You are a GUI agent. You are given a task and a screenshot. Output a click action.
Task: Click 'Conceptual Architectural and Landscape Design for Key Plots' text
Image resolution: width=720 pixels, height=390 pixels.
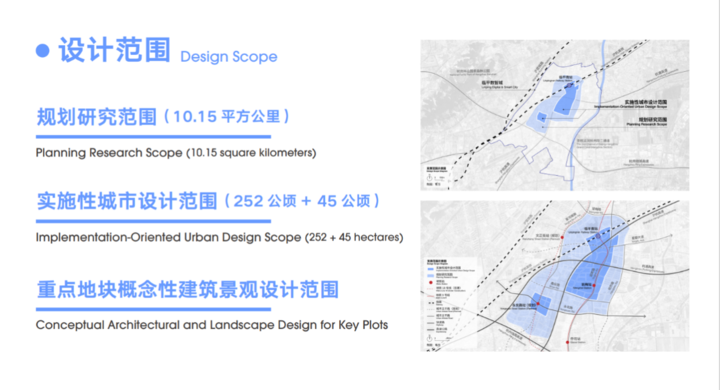[212, 325]
